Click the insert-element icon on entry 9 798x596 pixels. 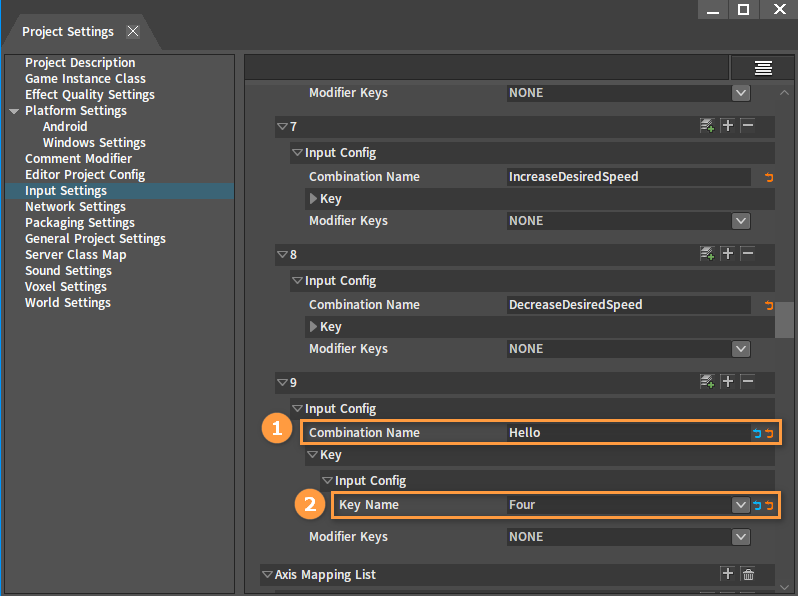point(707,382)
